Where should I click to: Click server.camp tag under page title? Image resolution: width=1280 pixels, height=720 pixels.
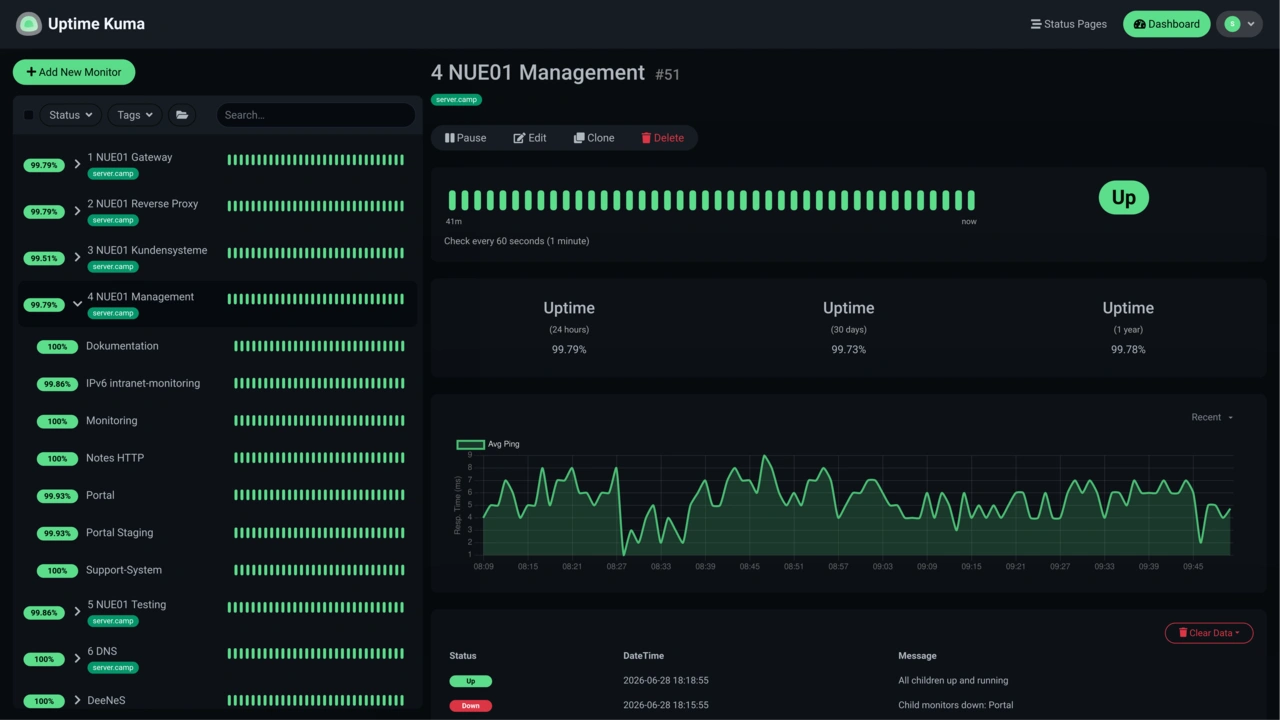pyautogui.click(x=457, y=100)
